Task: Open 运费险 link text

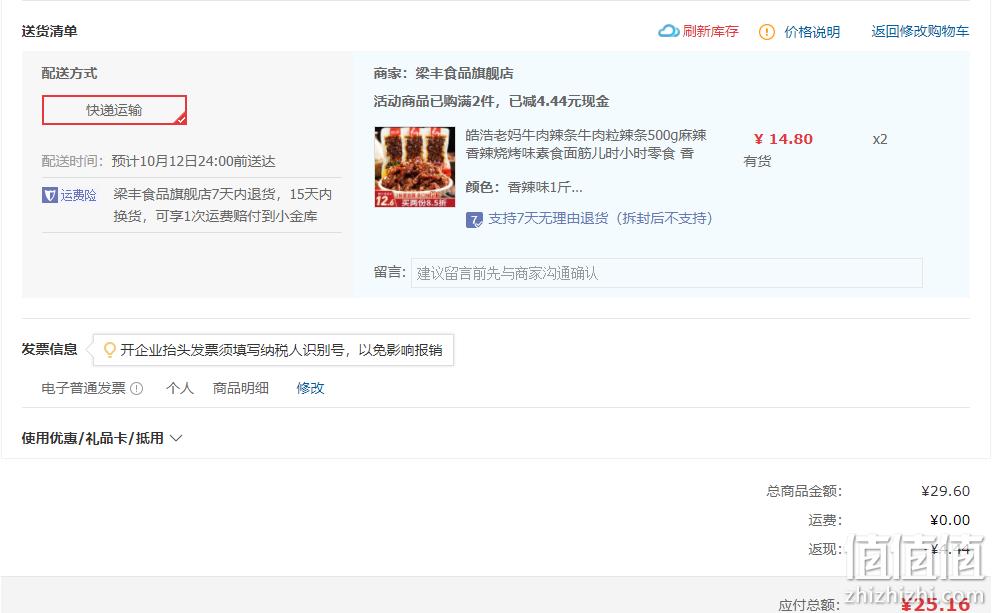Action: (79, 195)
